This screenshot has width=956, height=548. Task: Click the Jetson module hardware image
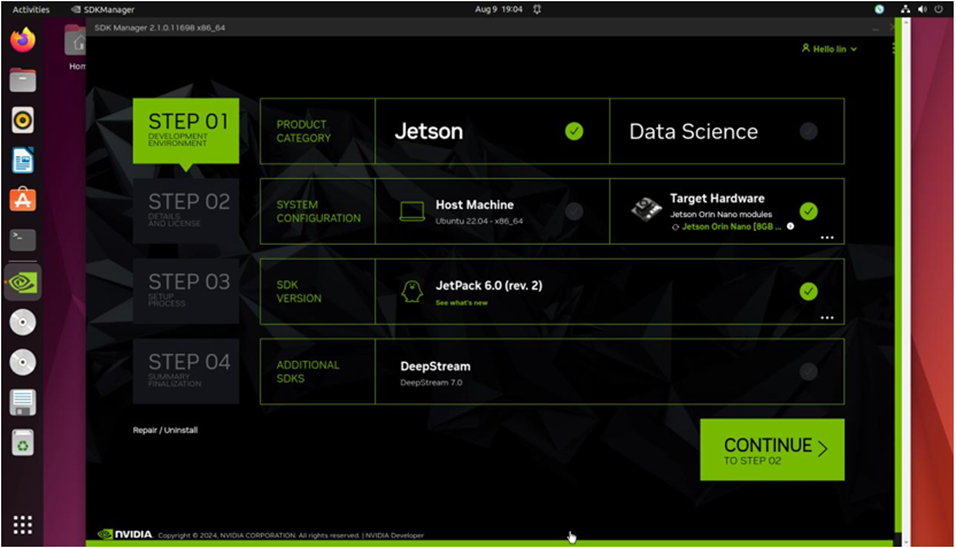(646, 210)
